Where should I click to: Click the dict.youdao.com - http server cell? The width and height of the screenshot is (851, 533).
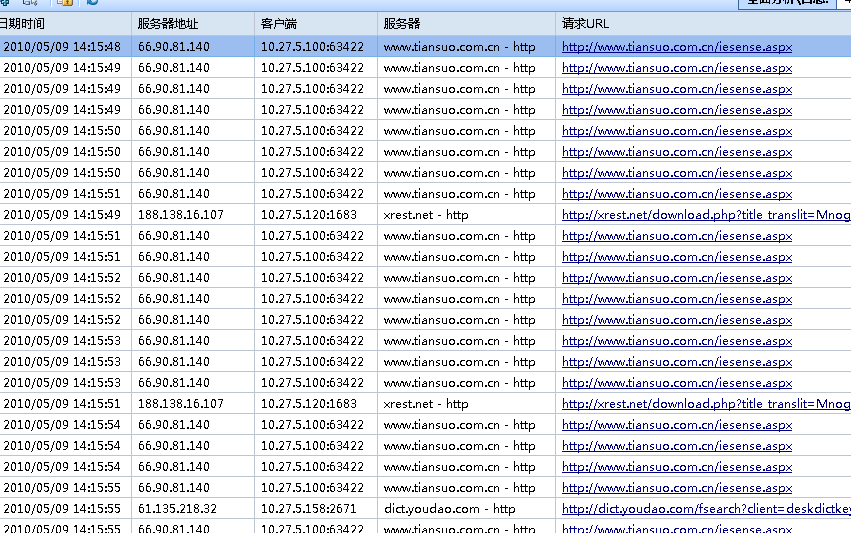(x=449, y=509)
